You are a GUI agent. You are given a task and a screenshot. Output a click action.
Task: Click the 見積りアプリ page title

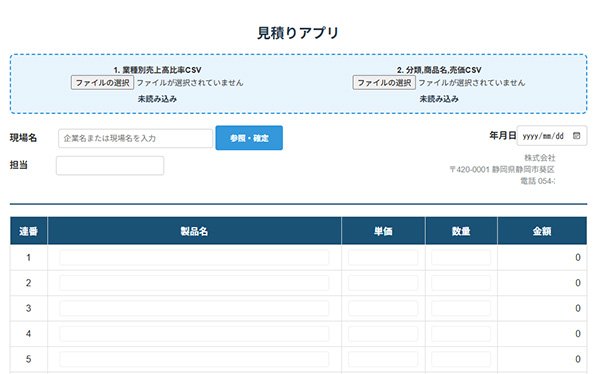[298, 33]
